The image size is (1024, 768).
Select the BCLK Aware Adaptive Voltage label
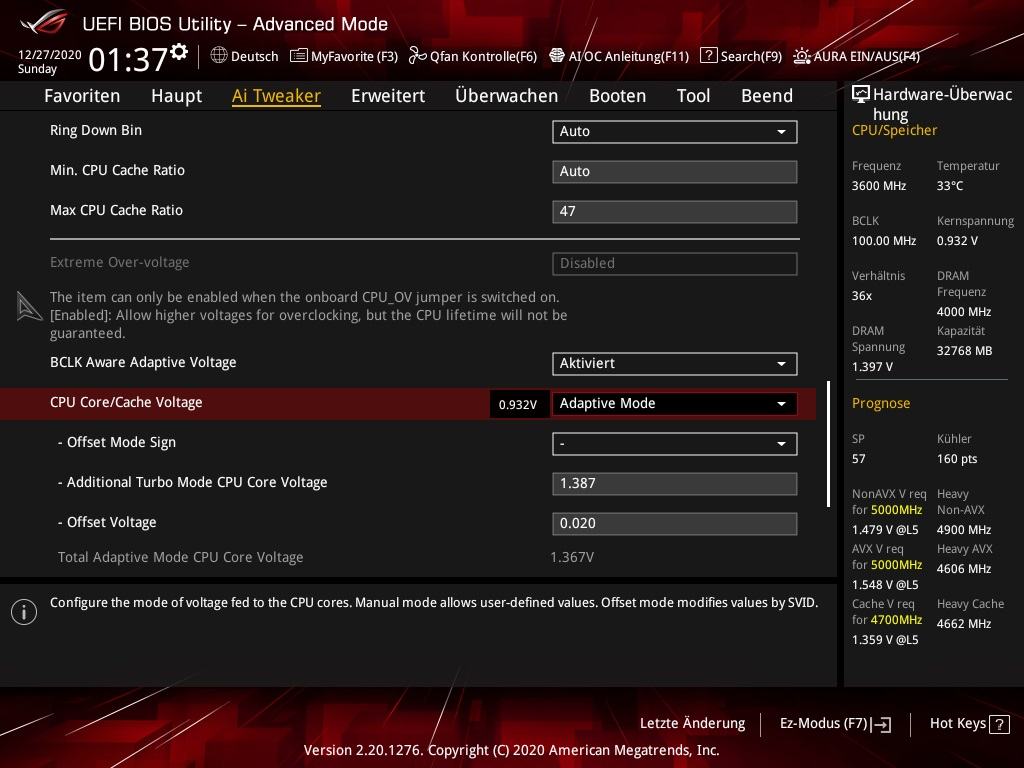143,362
